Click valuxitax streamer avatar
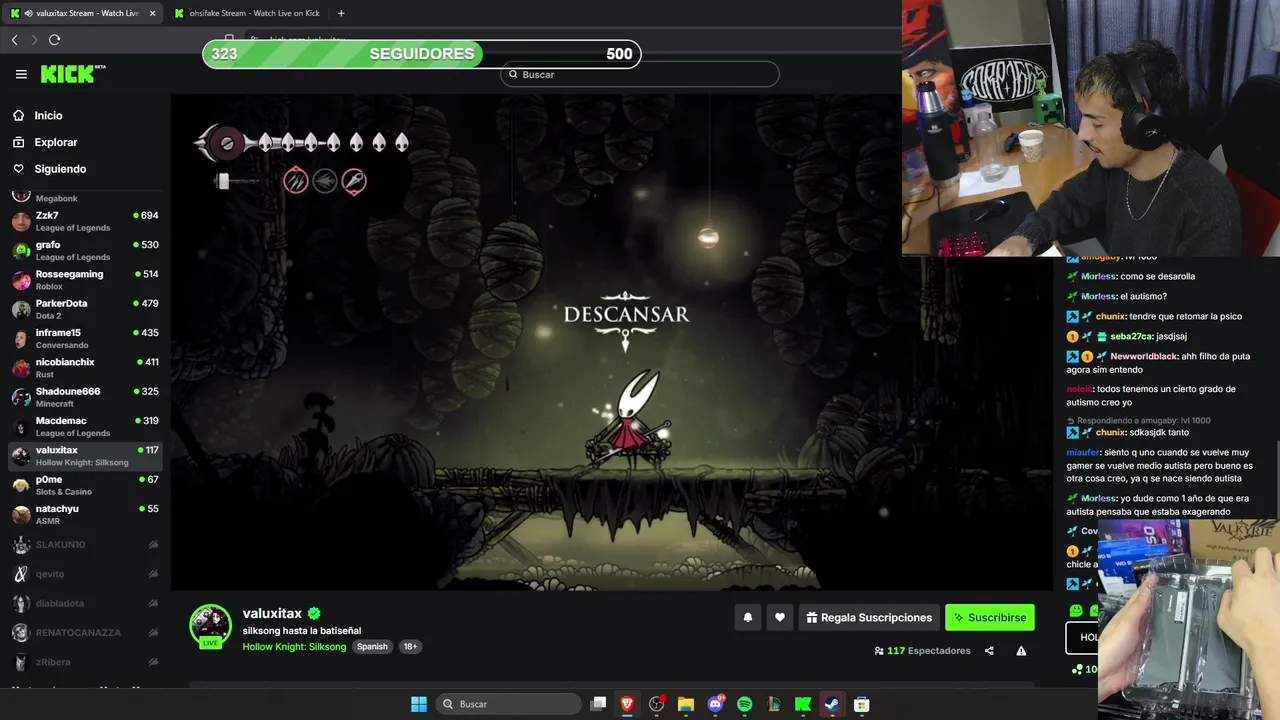This screenshot has height=720, width=1280. click(x=210, y=626)
